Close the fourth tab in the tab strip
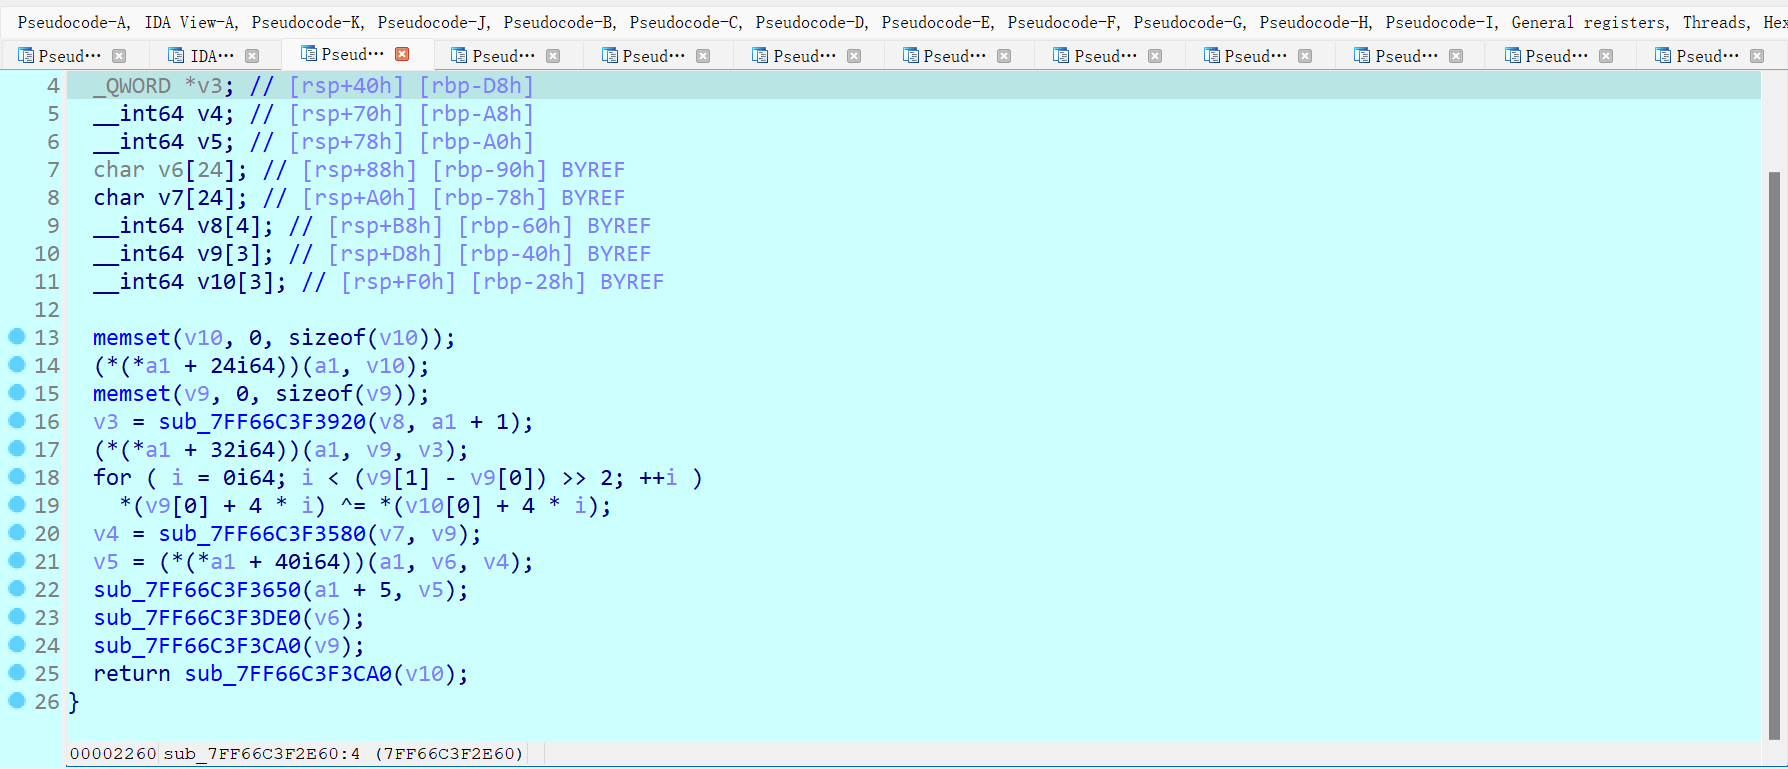1788x769 pixels. pyautogui.click(x=553, y=56)
